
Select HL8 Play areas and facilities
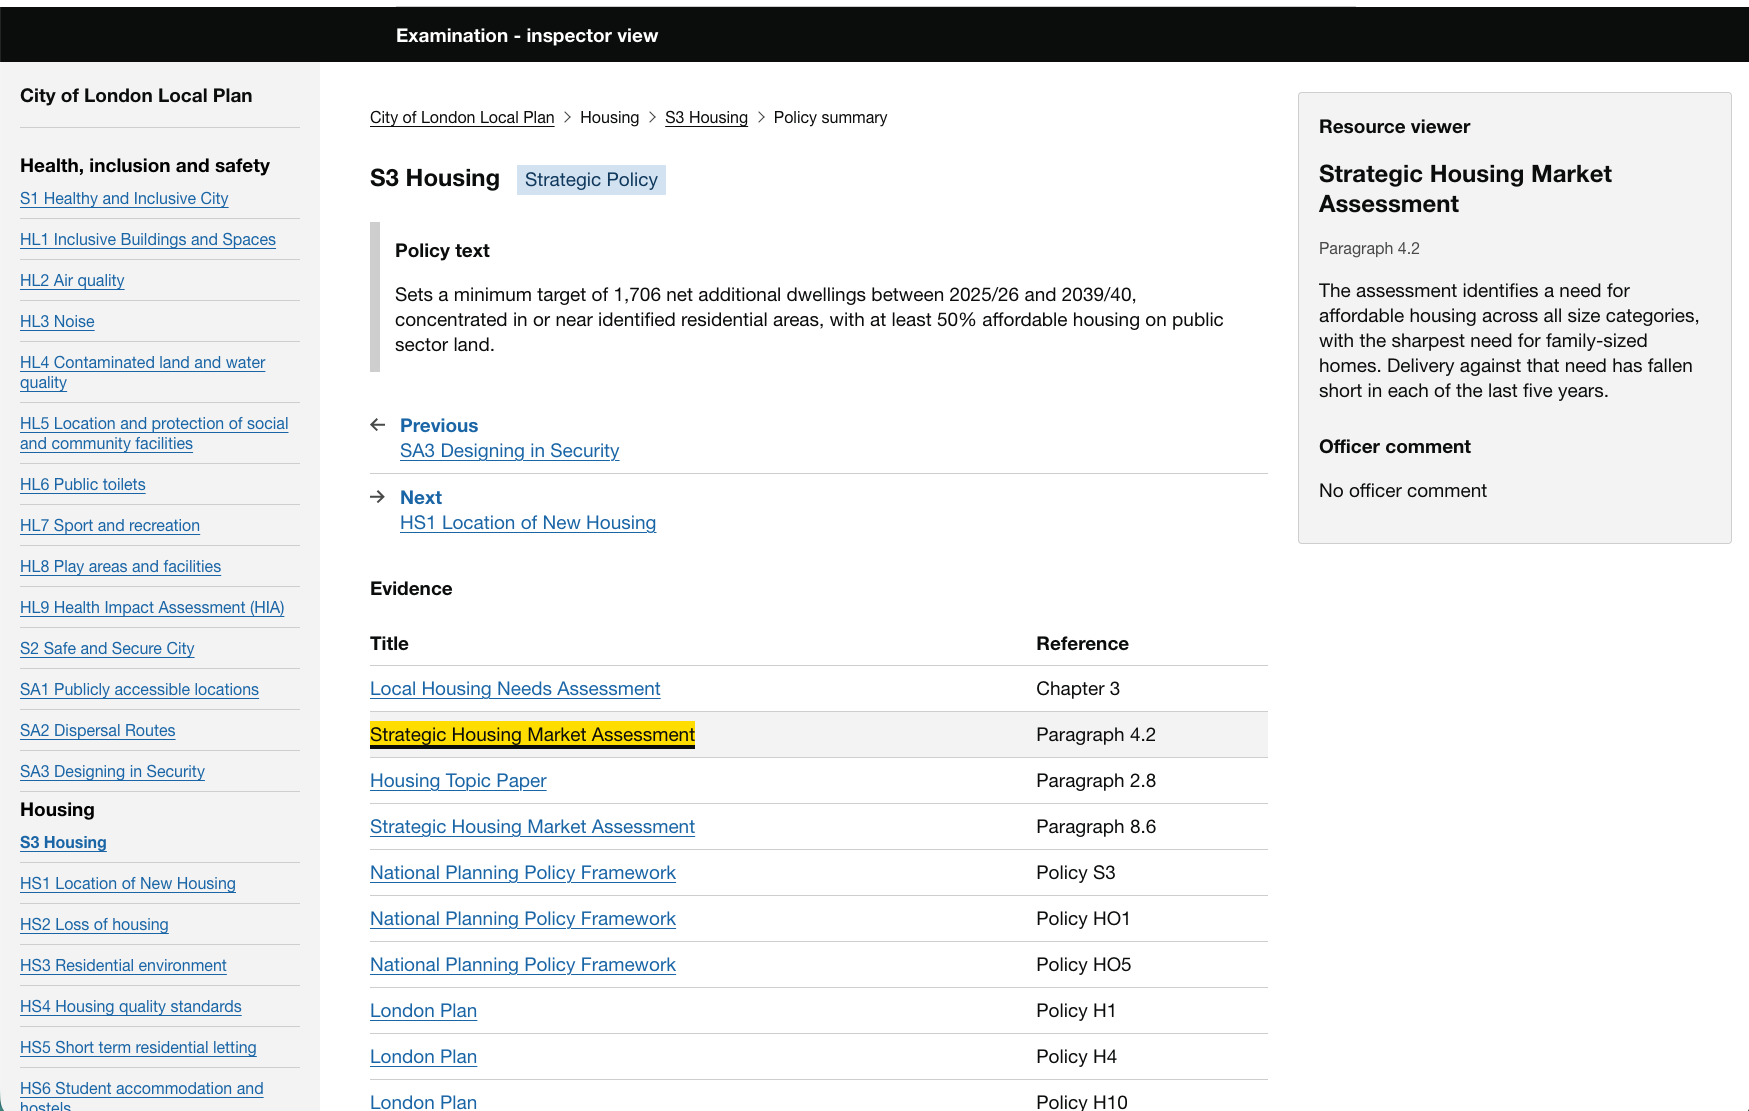tap(120, 566)
